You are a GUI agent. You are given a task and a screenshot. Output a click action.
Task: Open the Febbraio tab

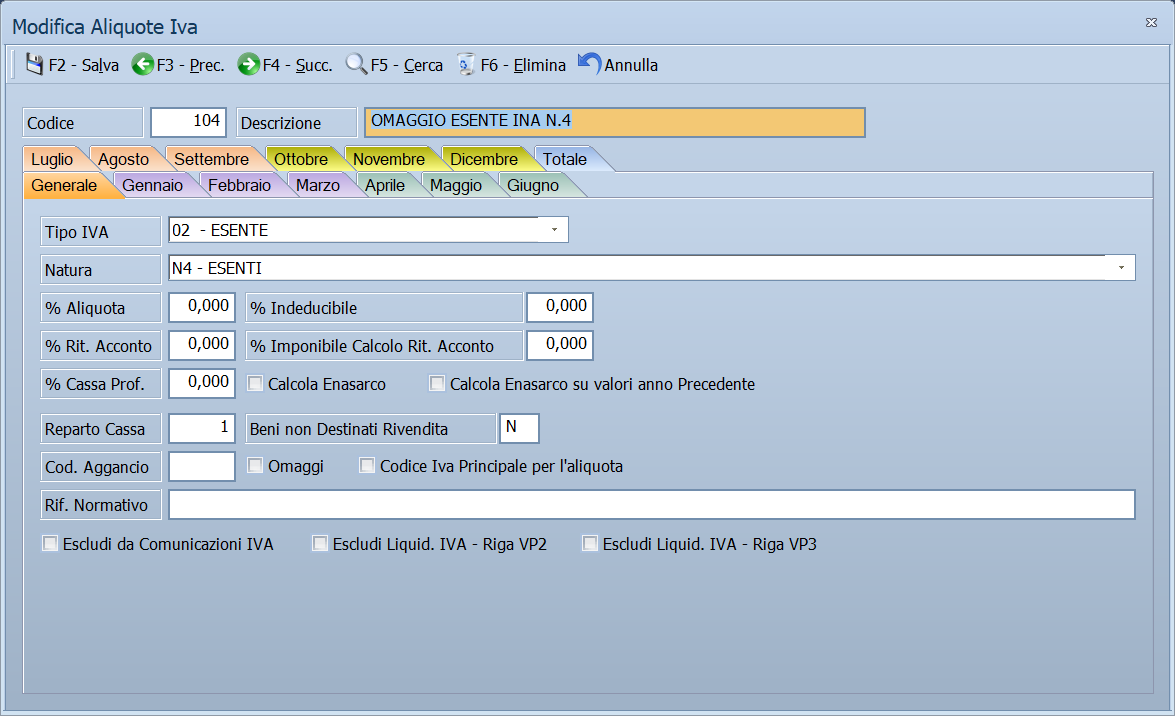coord(240,185)
